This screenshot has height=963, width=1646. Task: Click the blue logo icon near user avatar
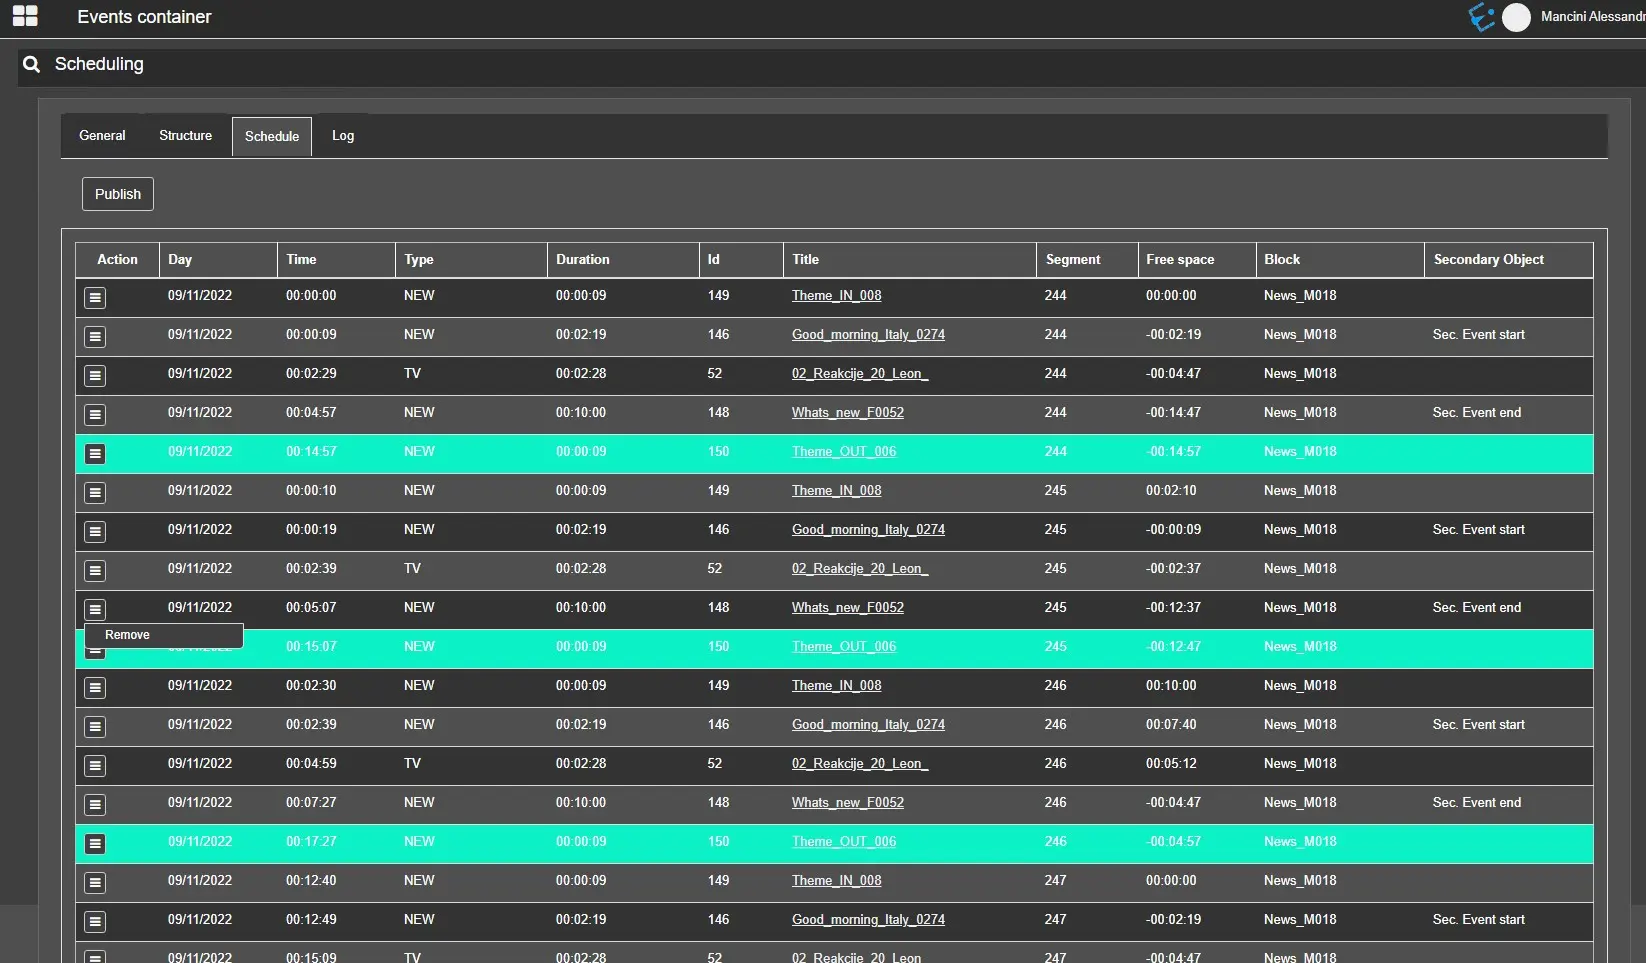(x=1481, y=17)
